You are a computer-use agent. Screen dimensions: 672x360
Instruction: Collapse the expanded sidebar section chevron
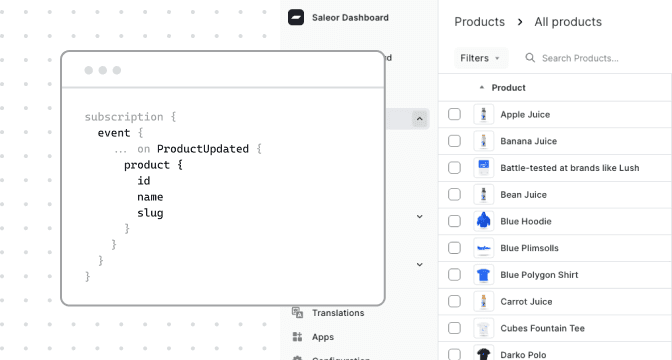click(x=420, y=119)
